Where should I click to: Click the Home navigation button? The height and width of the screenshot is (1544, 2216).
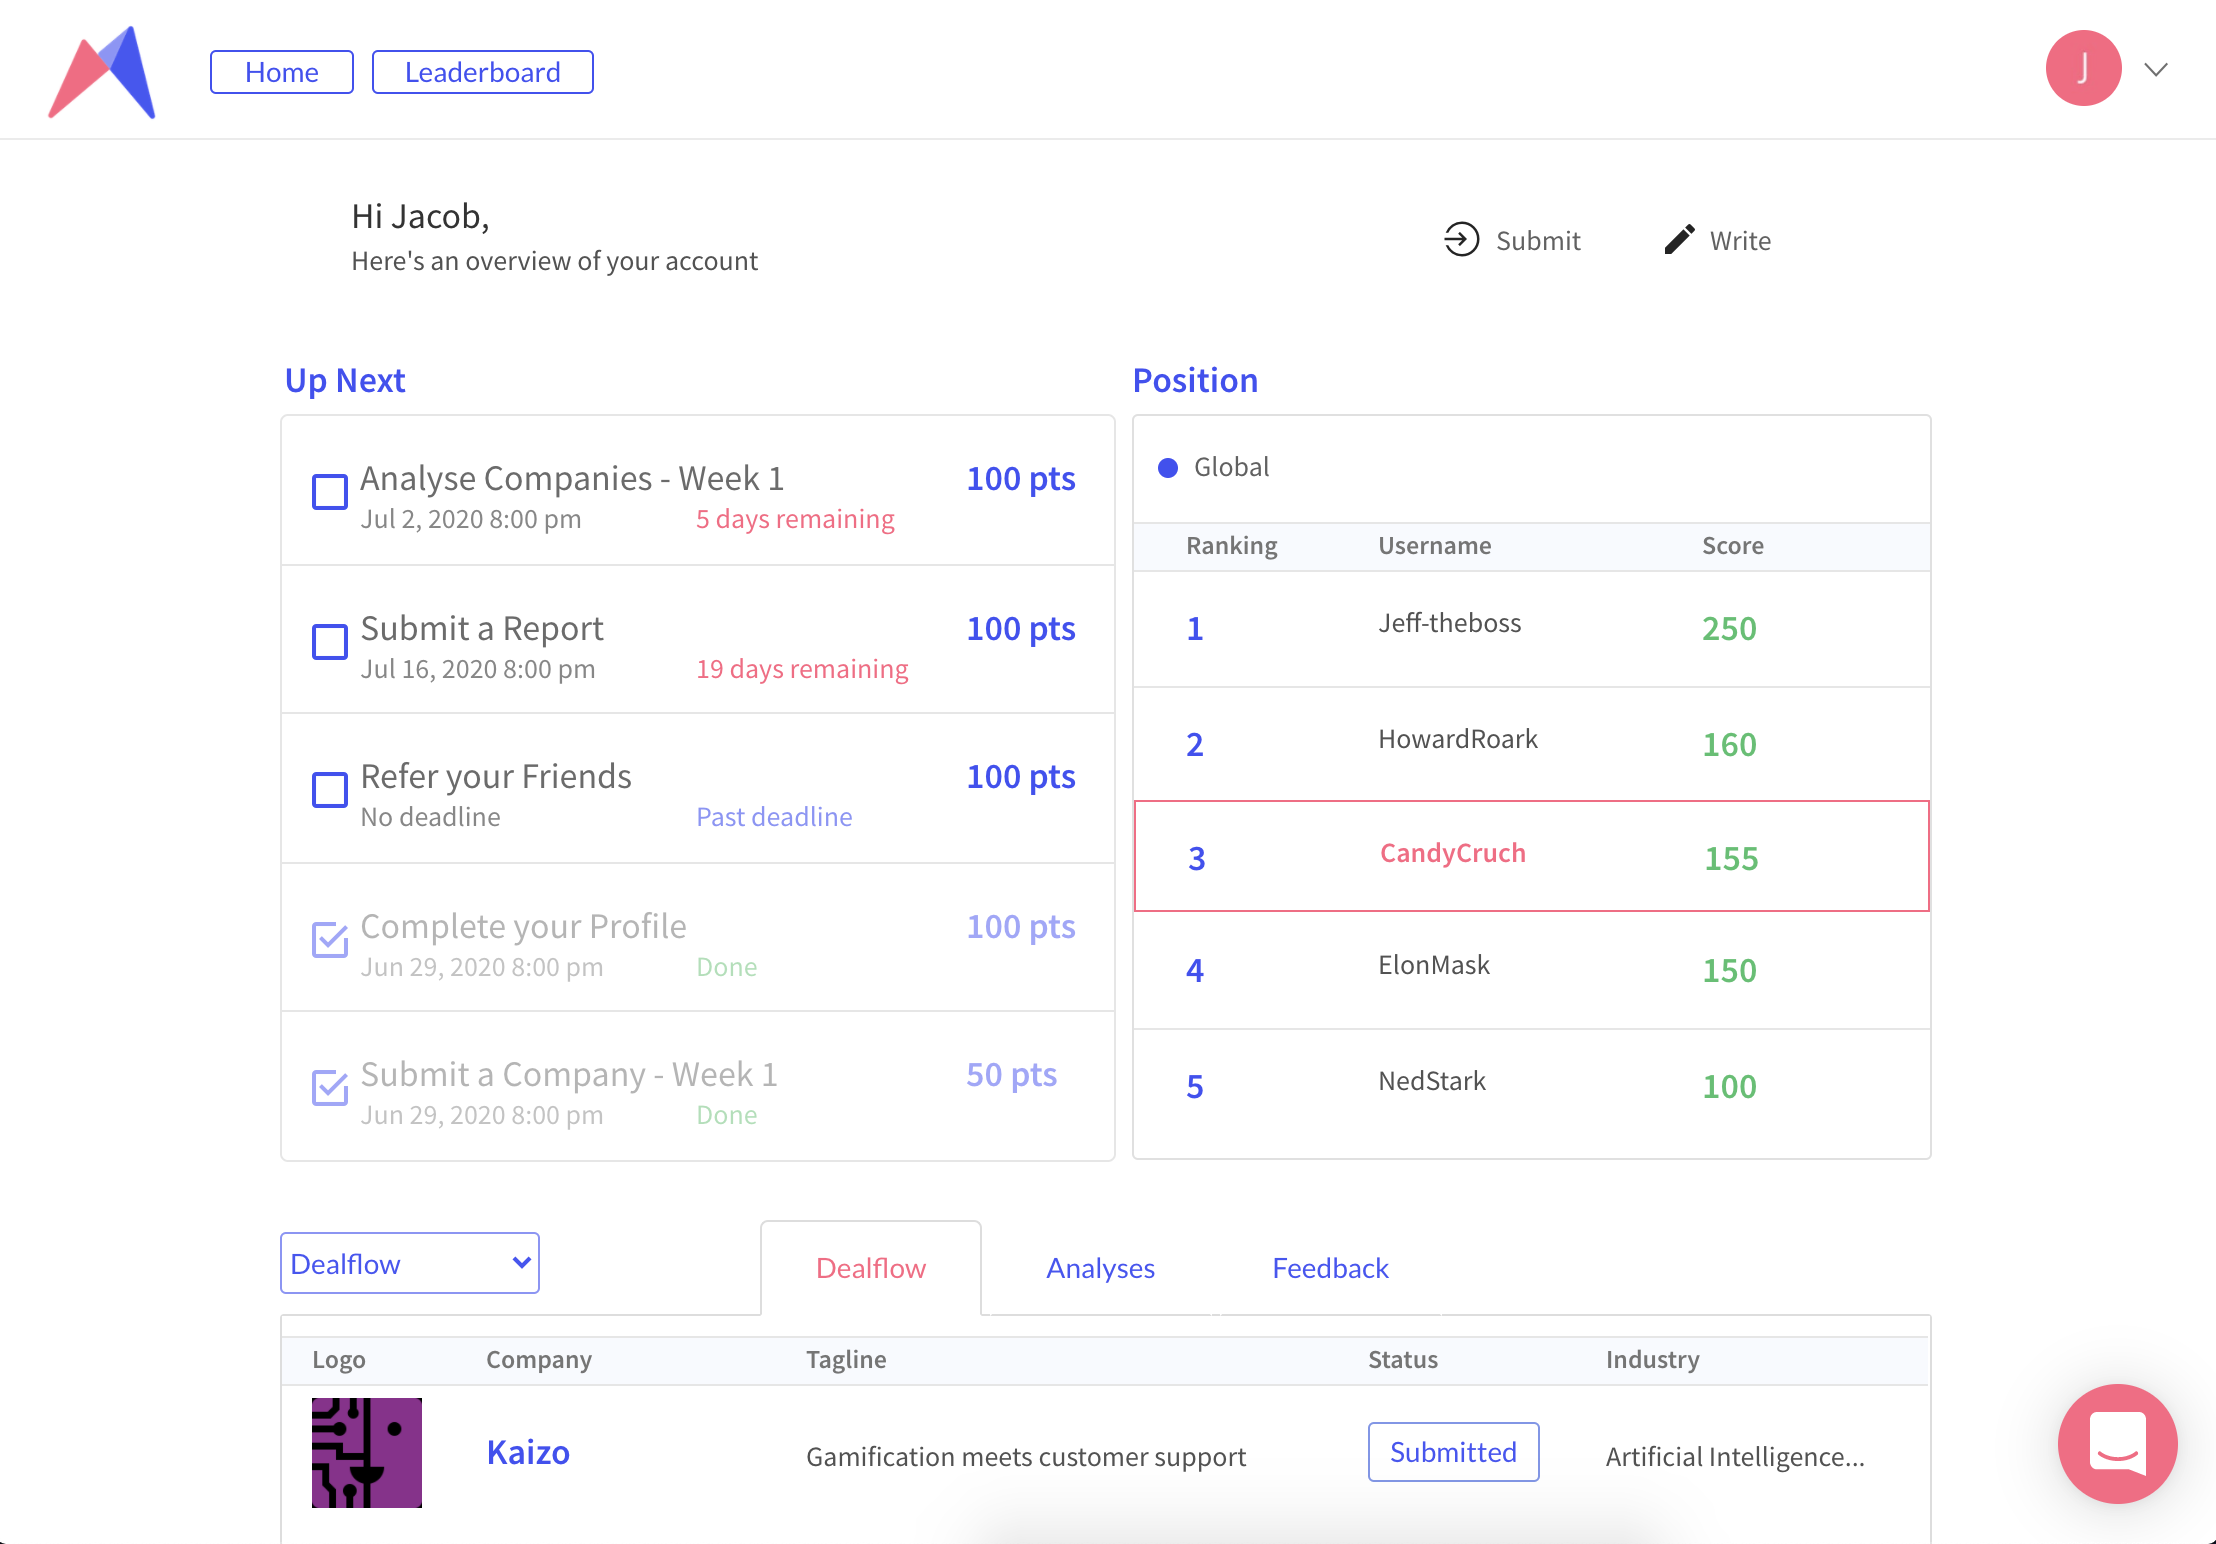[282, 72]
